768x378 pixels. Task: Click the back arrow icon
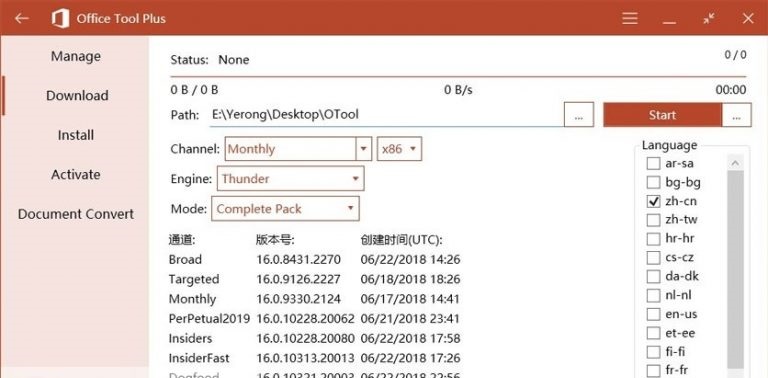click(22, 19)
